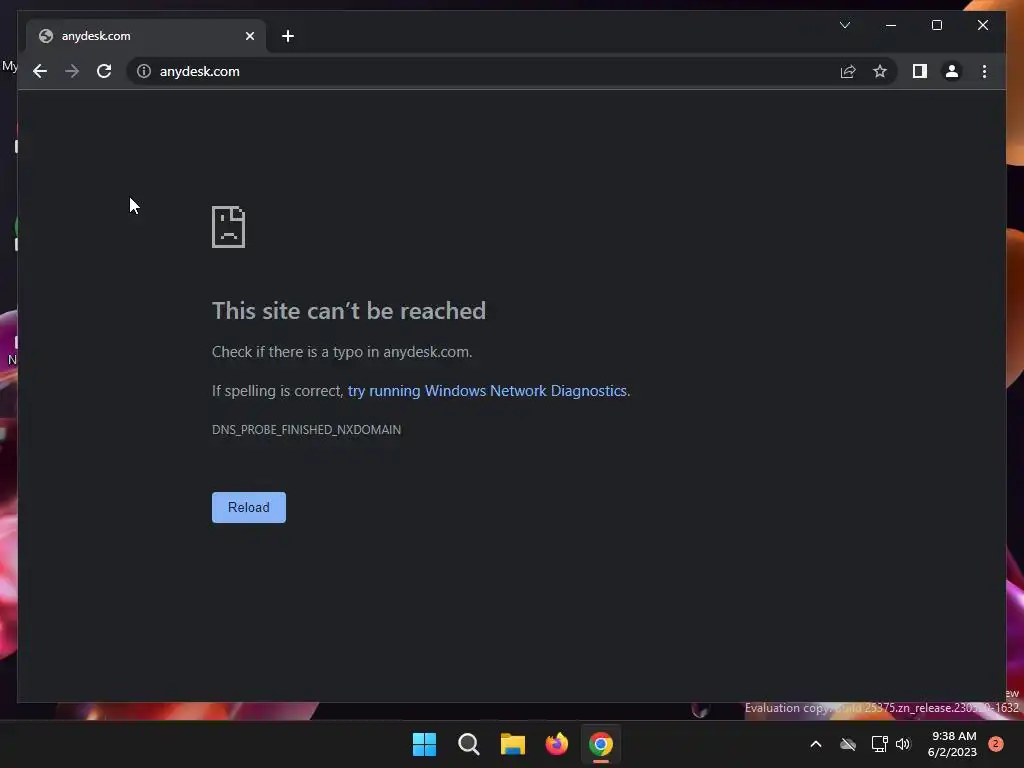Expand the tab search chevron

point(844,25)
